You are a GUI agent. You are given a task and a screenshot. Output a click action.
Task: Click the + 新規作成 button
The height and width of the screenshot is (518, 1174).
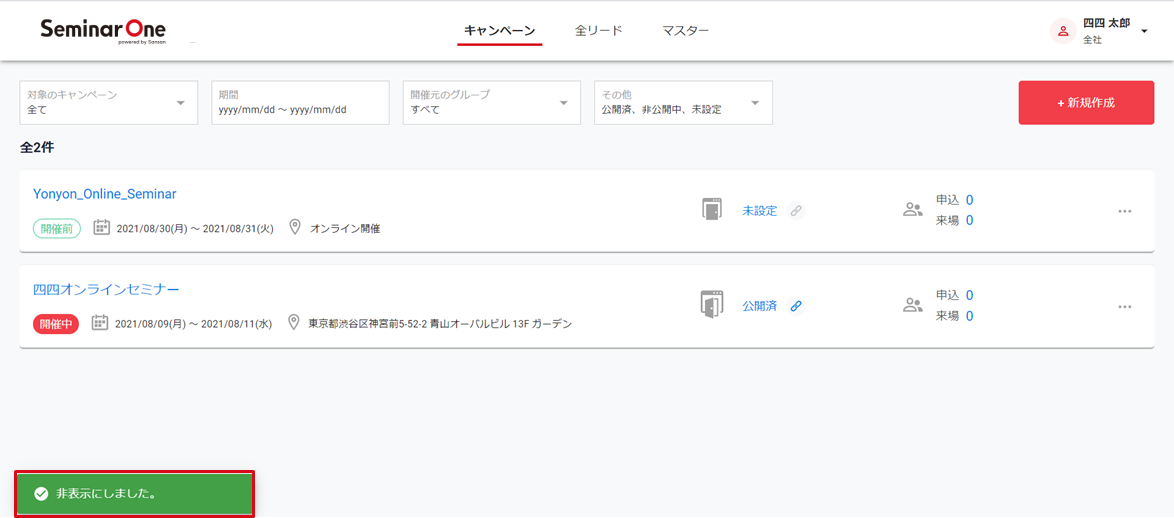(x=1086, y=103)
